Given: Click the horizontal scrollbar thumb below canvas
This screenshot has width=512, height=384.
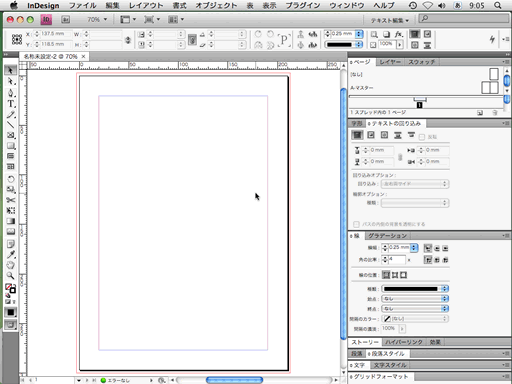Looking at the screenshot, I should tap(234, 380).
